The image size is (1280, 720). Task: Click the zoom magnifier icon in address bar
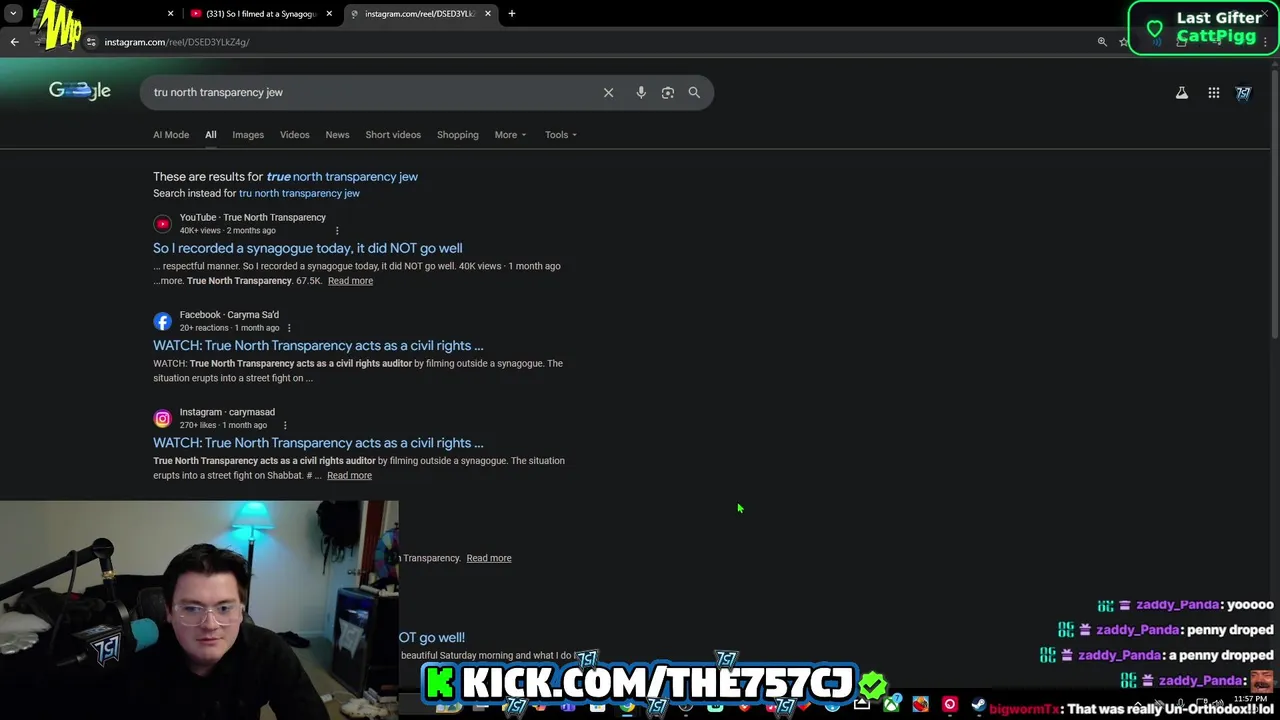(x=1102, y=42)
